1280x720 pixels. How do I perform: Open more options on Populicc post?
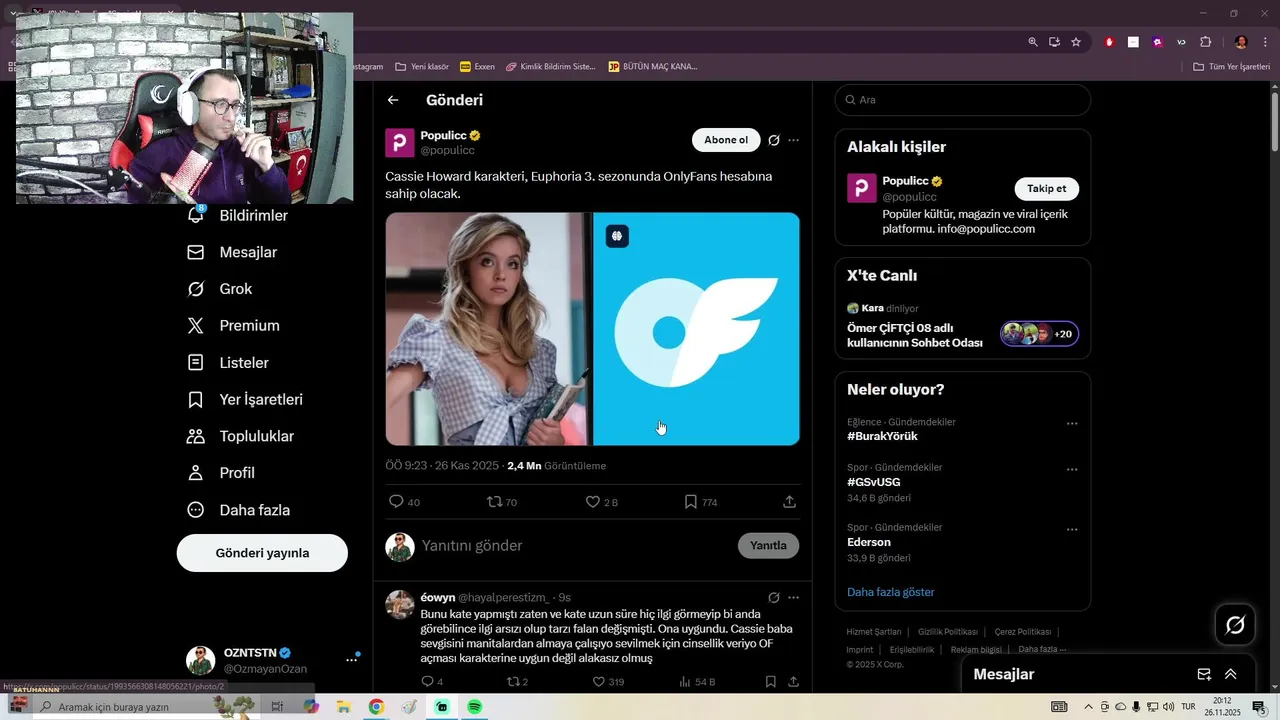coord(794,140)
